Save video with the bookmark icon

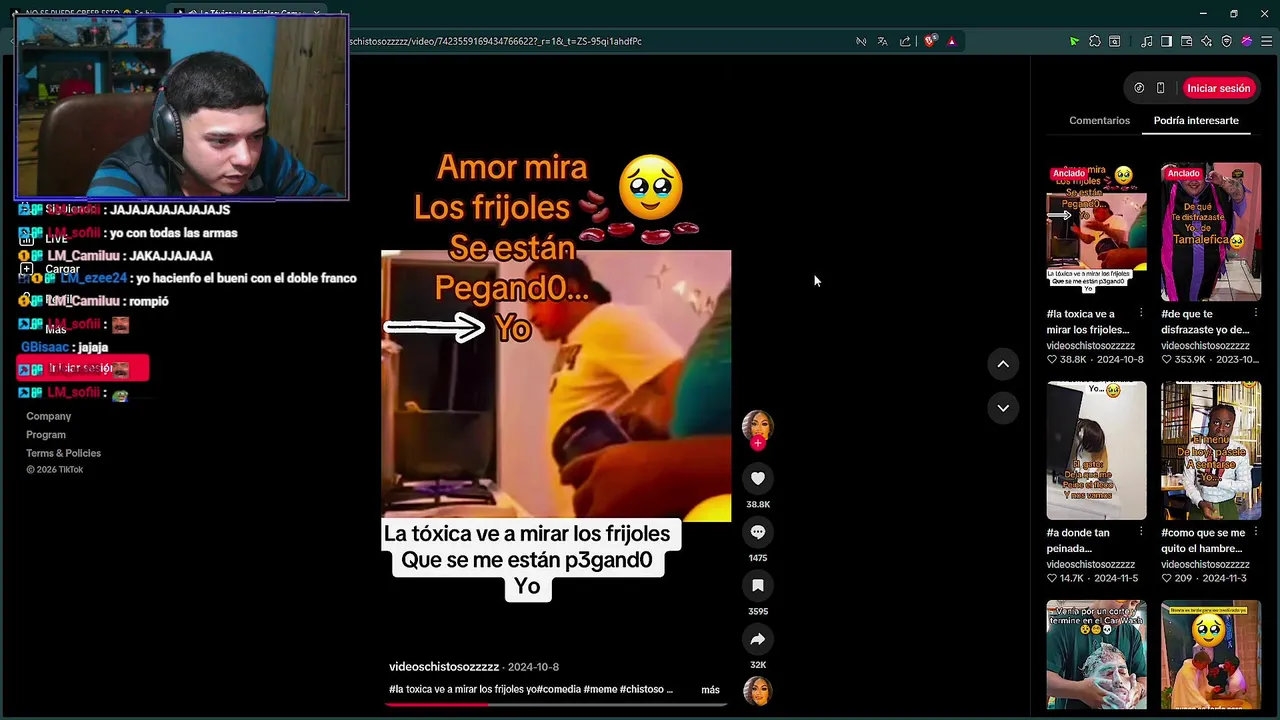[758, 586]
